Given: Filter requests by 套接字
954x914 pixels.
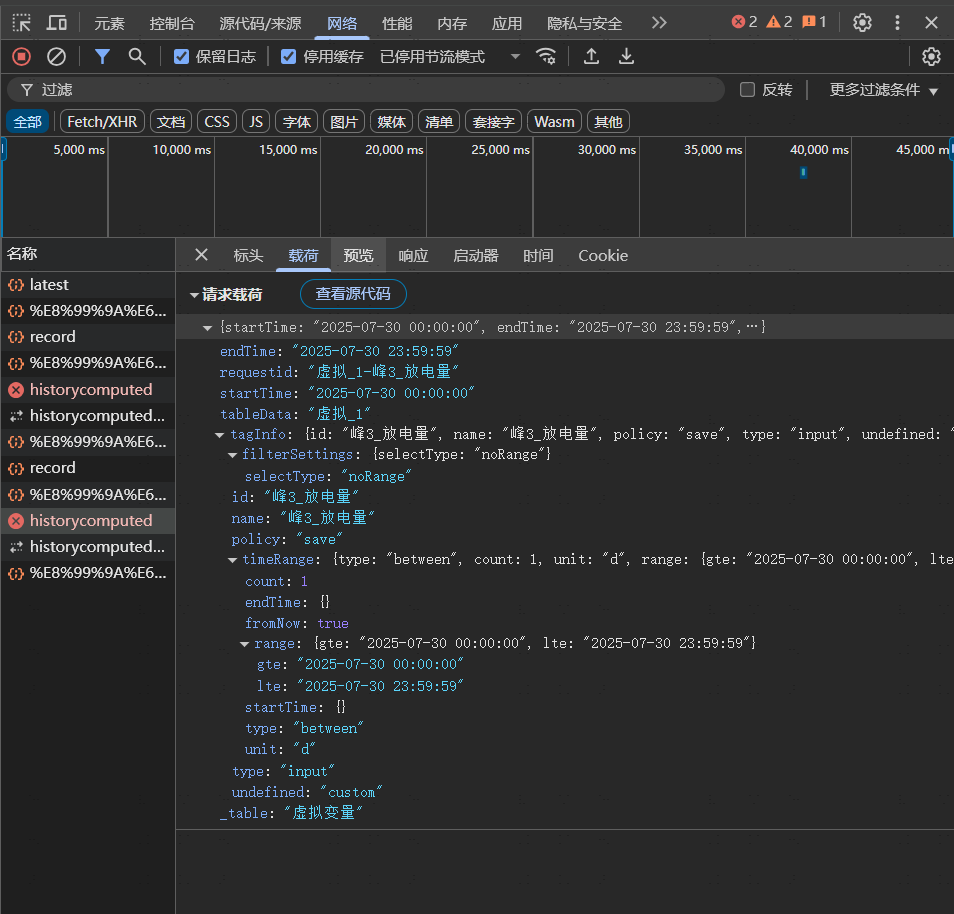Looking at the screenshot, I should (x=493, y=122).
